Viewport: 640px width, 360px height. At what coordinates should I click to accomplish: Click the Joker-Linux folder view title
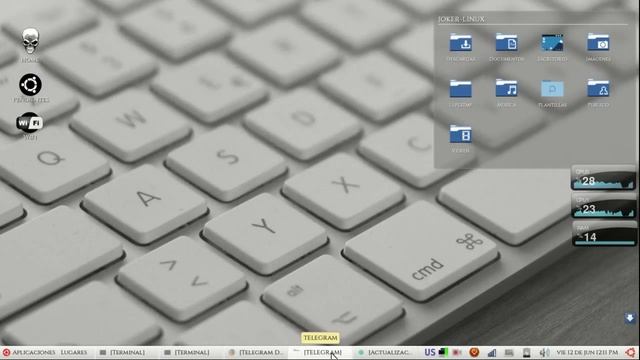pos(461,19)
